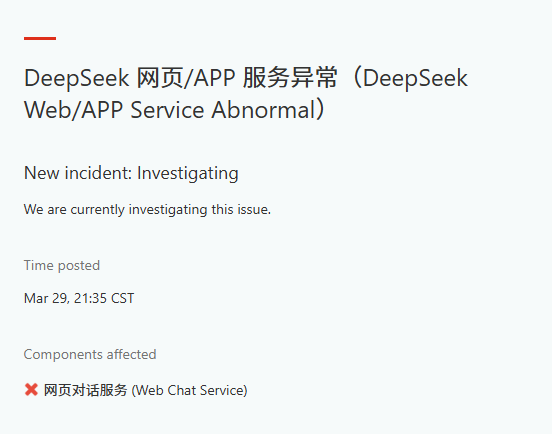
Task: Select the 'Mar 29, 21:35 CST' timestamp
Action: pyautogui.click(x=79, y=298)
